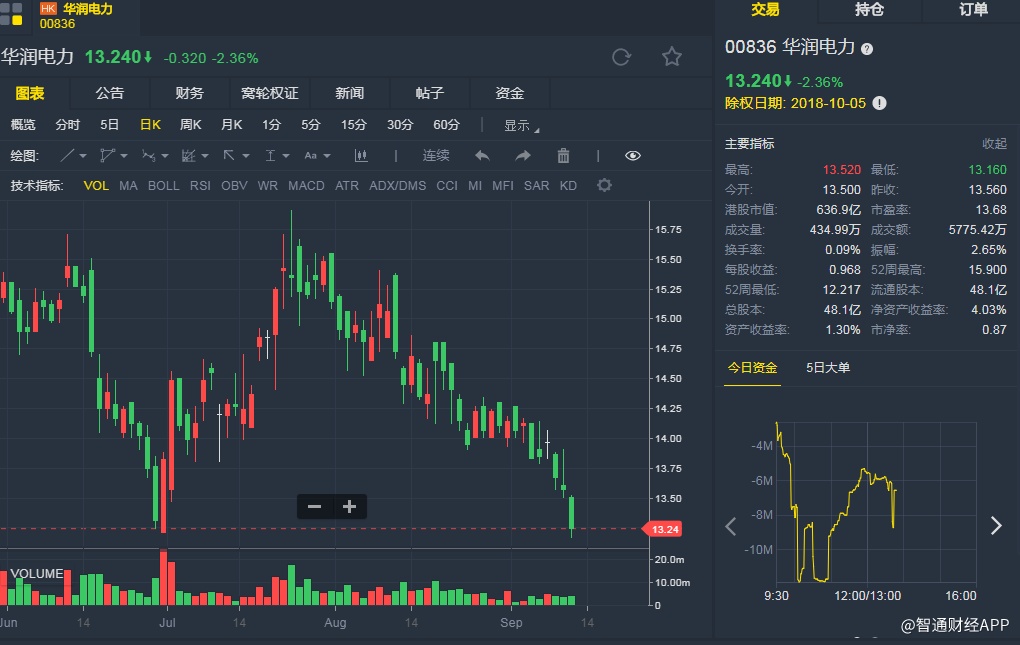Select the candlestick measure drawing tool
The width and height of the screenshot is (1020, 645).
[361, 156]
